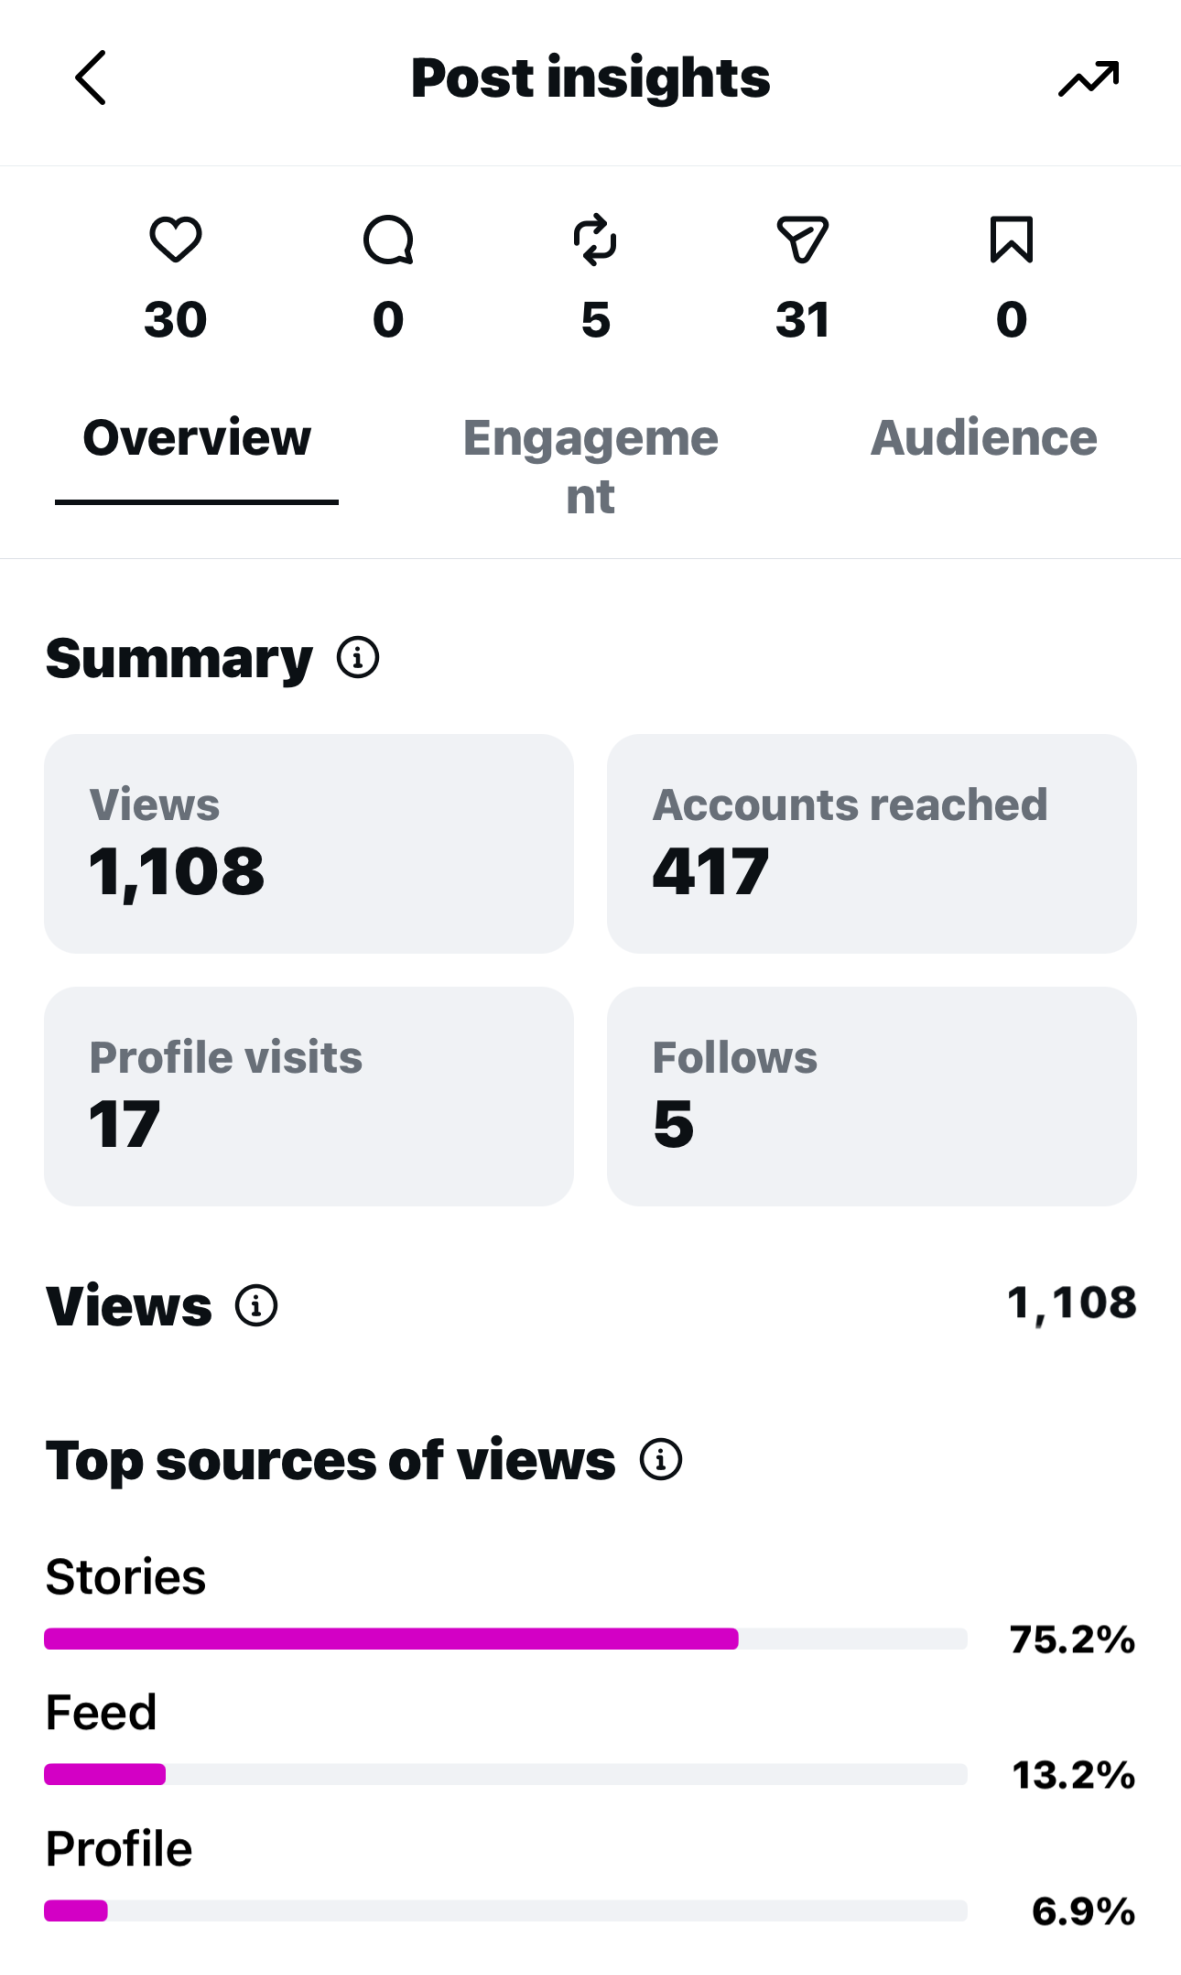Click the Feed views progress bar

coord(505,1774)
